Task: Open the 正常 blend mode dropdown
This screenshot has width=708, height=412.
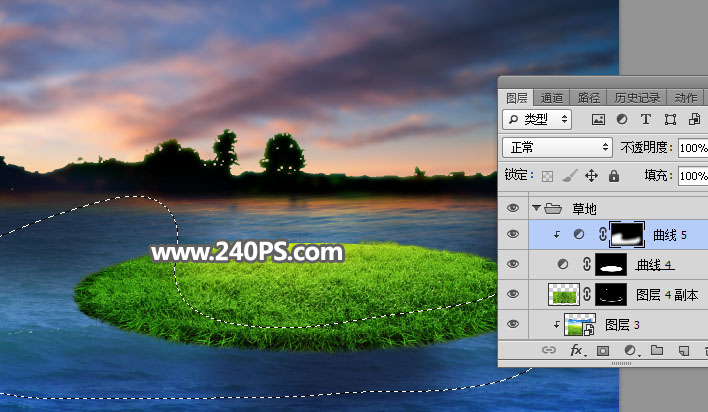Action: [x=557, y=147]
